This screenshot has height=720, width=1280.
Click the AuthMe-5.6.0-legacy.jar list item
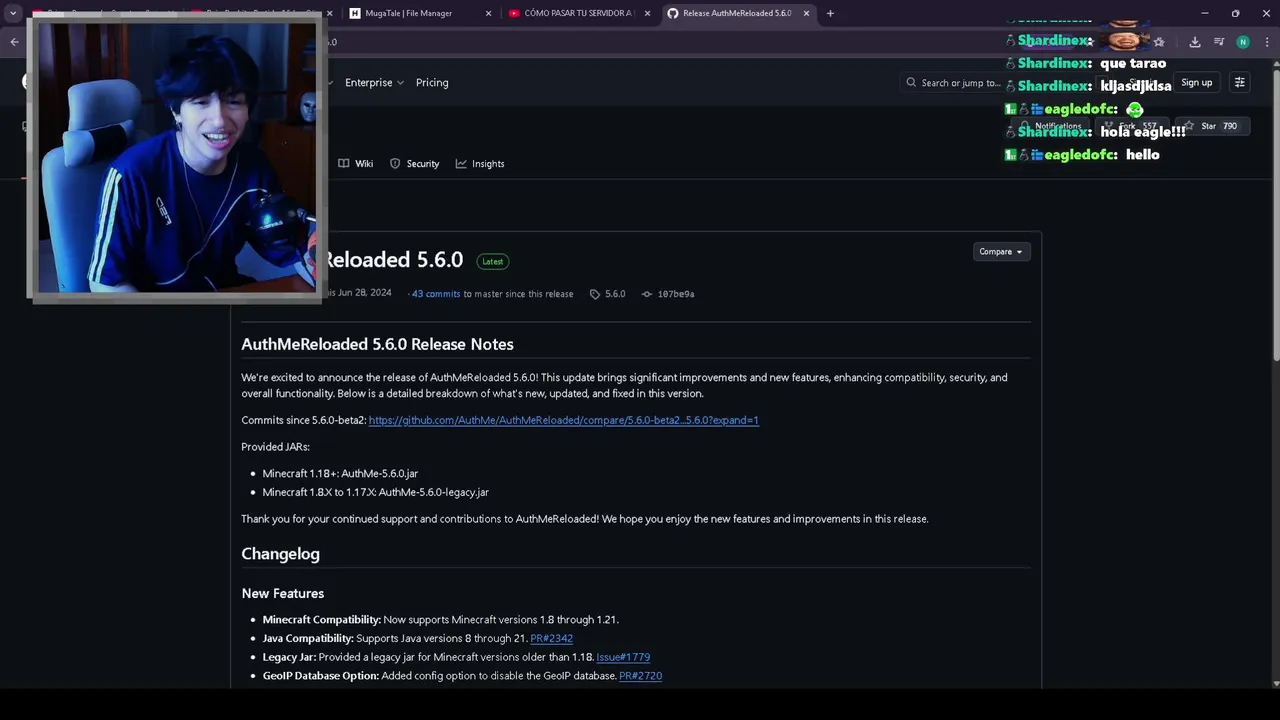pos(376,492)
